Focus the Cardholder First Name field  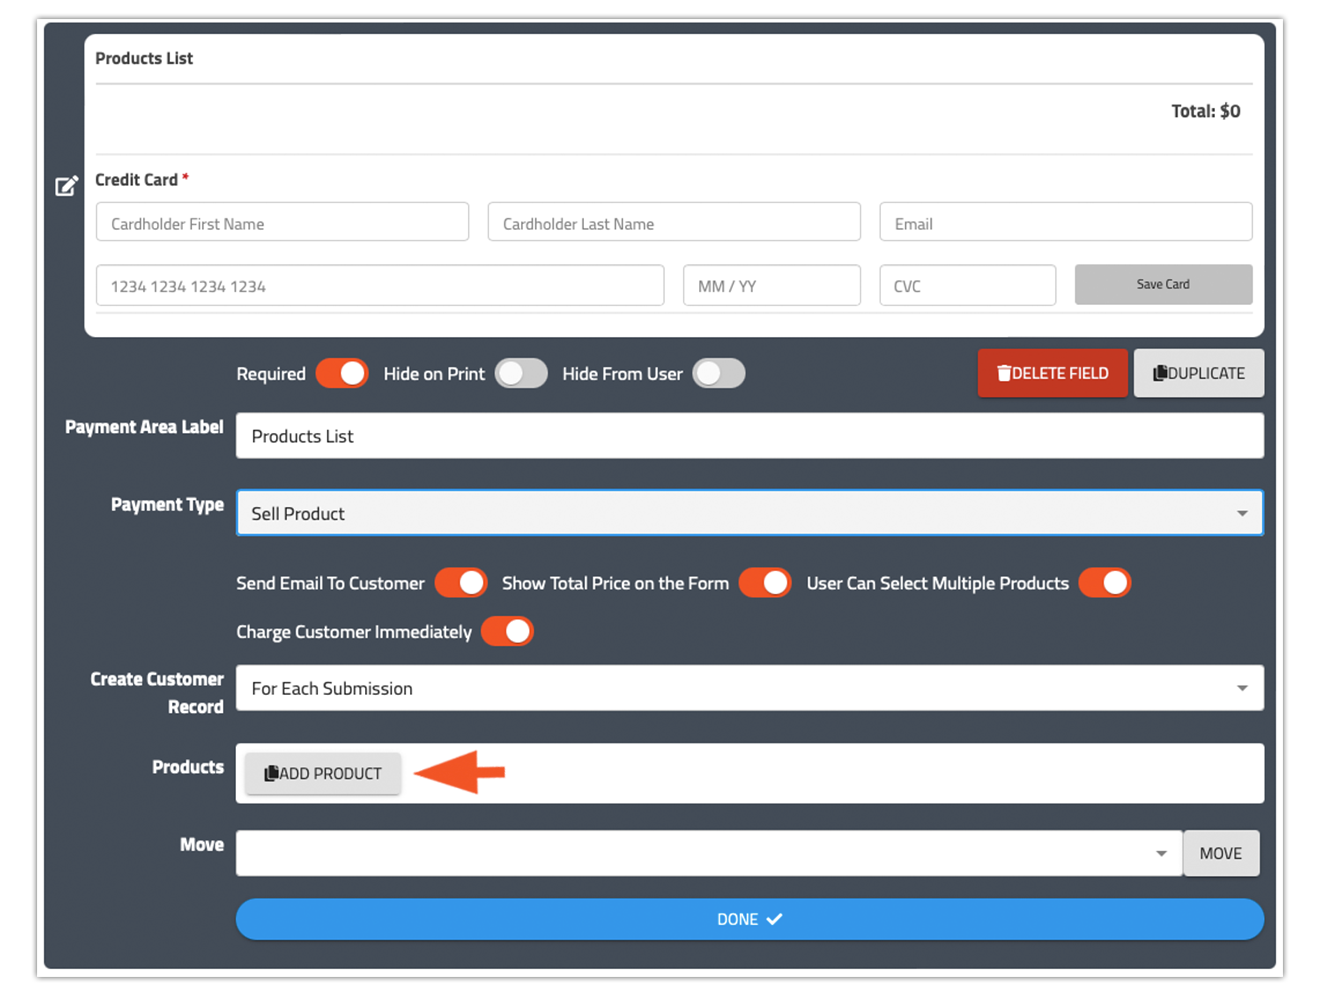tap(282, 222)
